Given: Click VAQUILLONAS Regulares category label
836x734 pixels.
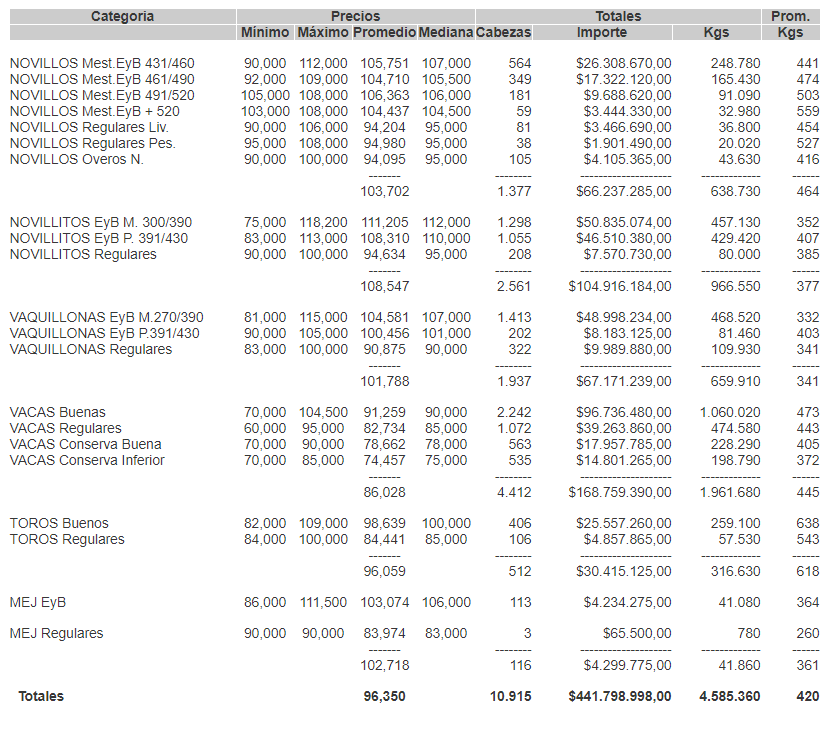Looking at the screenshot, I should coord(91,349).
